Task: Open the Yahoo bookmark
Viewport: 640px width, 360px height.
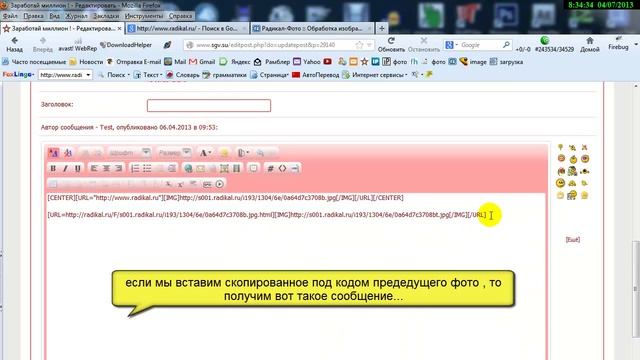Action: click(x=307, y=62)
